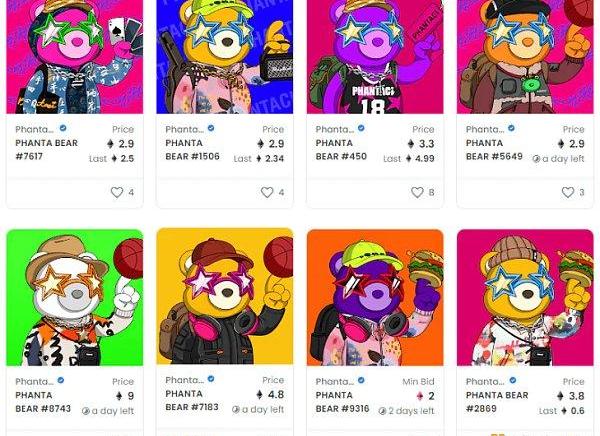600x436 pixels.
Task: Favorite Phanta Bear #450 using heart icon
Action: pyautogui.click(x=417, y=192)
